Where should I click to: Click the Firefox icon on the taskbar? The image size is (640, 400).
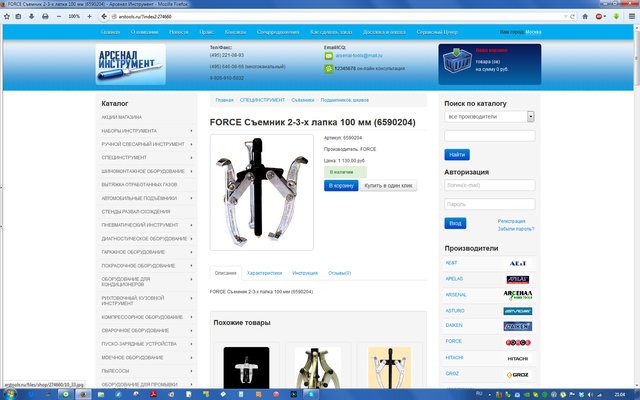pyautogui.click(x=83, y=394)
